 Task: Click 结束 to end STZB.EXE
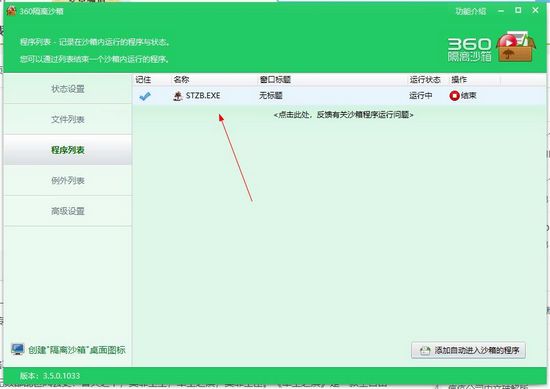[468, 95]
